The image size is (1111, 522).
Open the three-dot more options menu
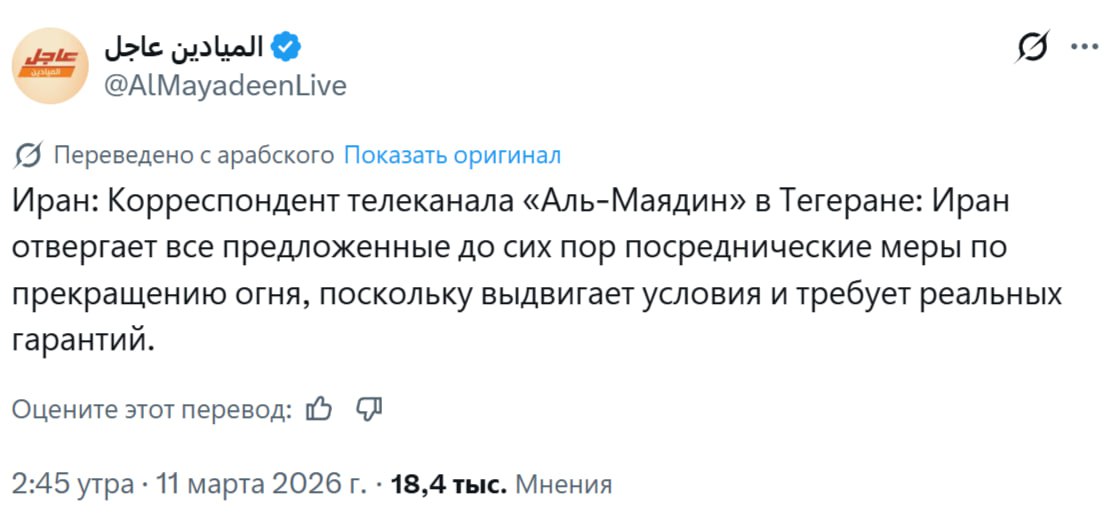pyautogui.click(x=1084, y=47)
